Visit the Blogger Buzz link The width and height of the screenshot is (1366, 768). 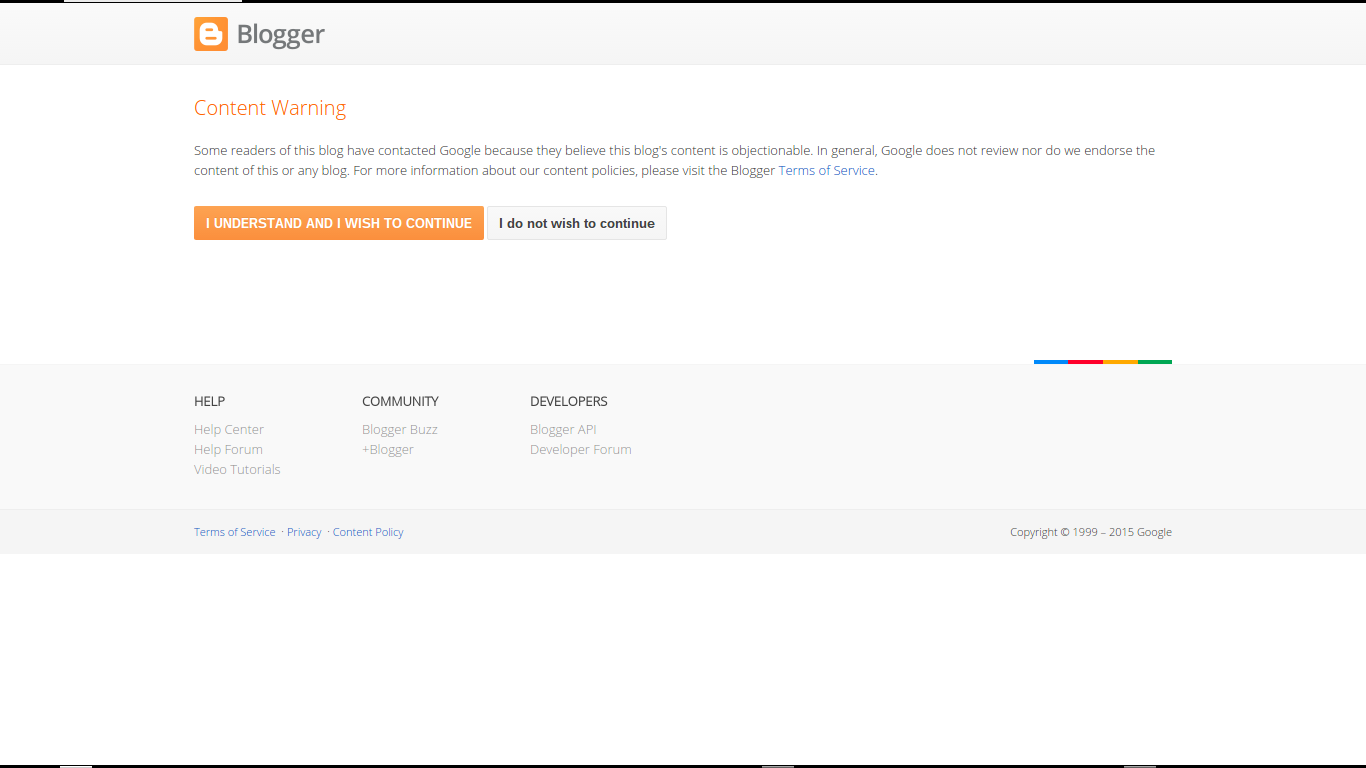point(400,429)
